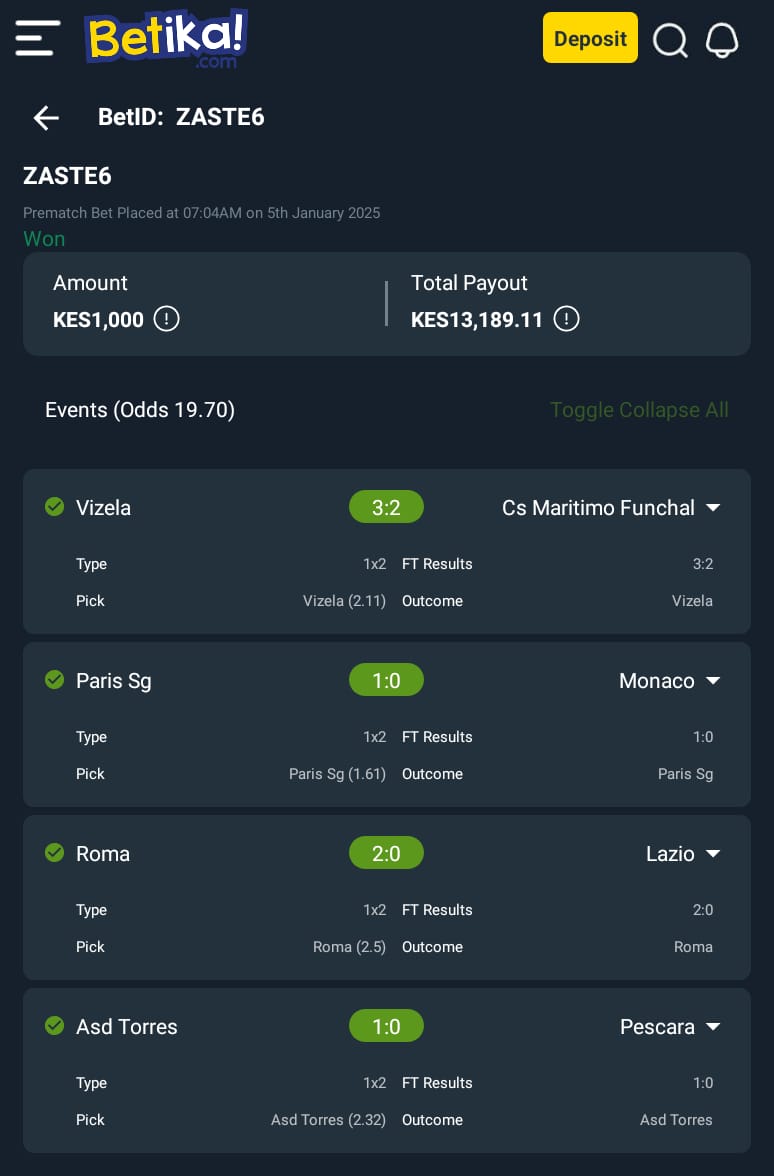The width and height of the screenshot is (774, 1176).
Task: Click the Toggle Collapse All link
Action: 639,410
